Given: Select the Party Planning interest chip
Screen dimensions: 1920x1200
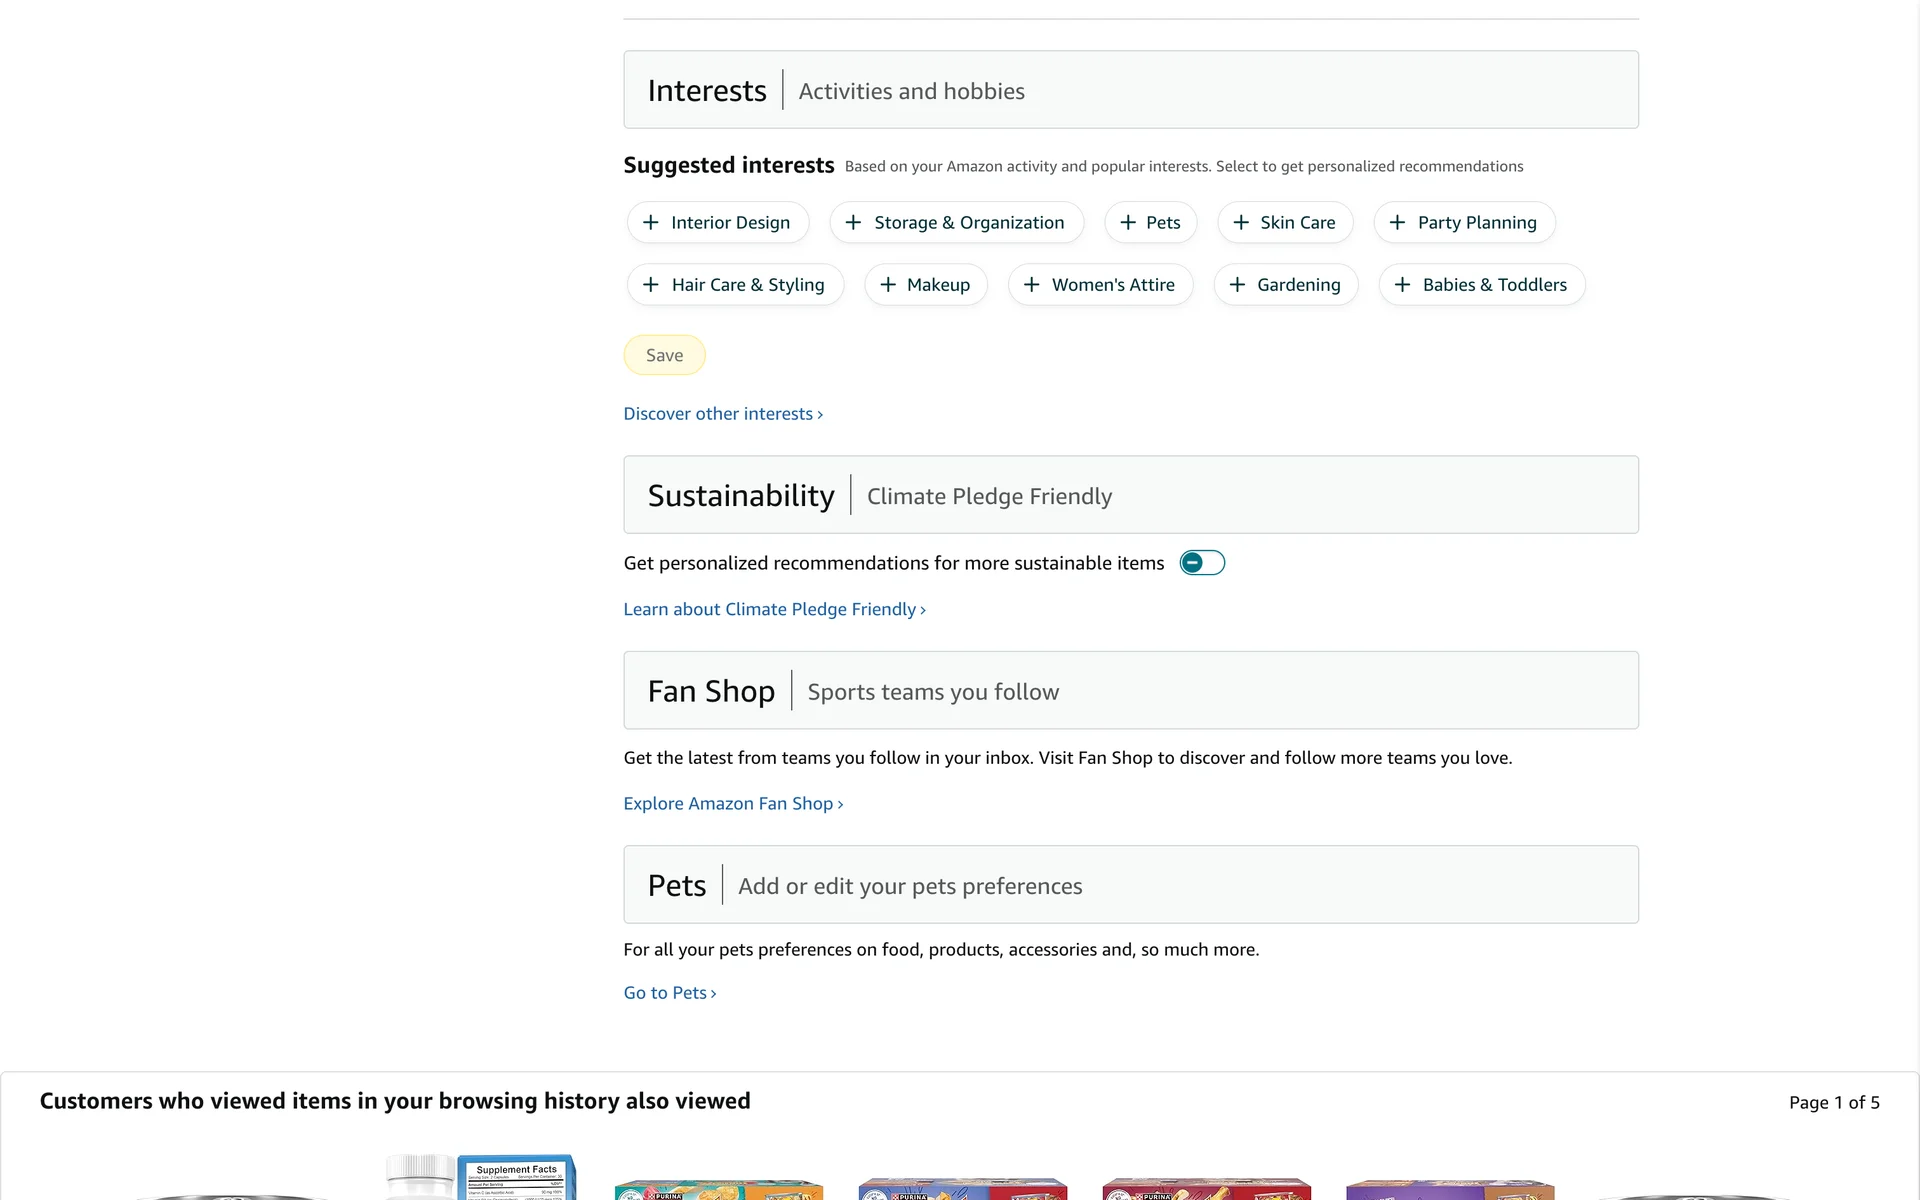Looking at the screenshot, I should 1463,222.
